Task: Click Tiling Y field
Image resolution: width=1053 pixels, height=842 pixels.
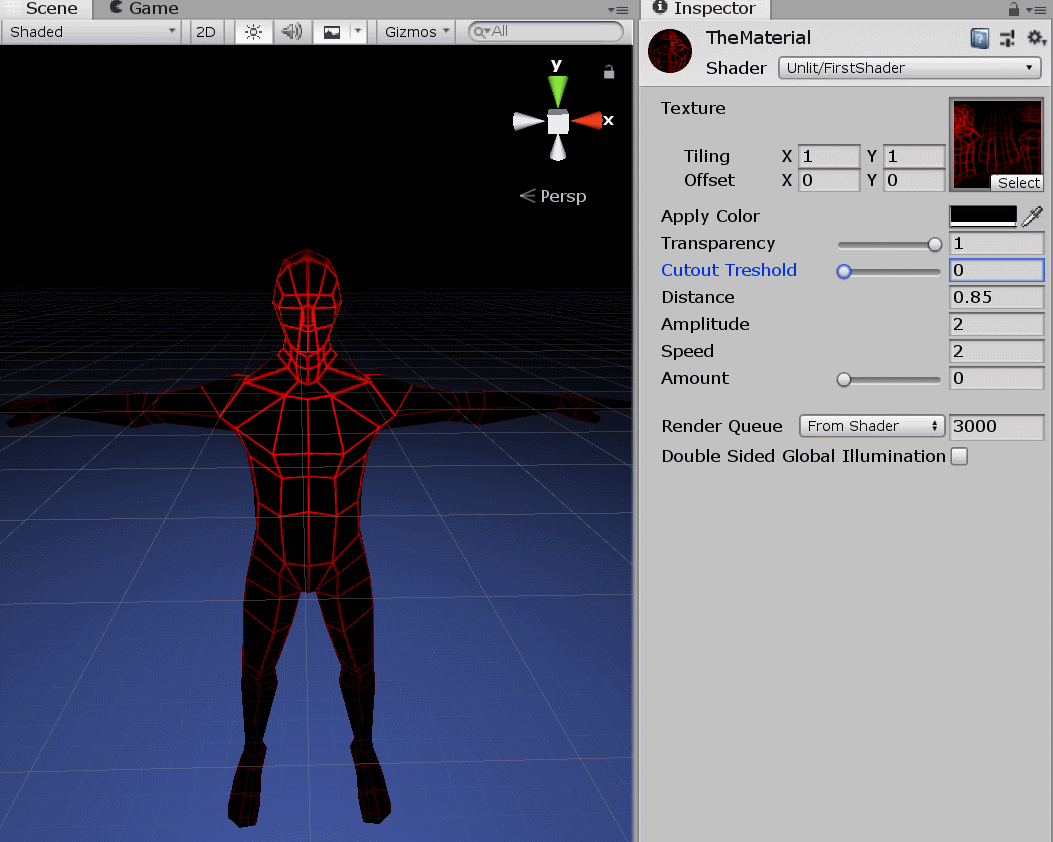Action: click(x=914, y=156)
